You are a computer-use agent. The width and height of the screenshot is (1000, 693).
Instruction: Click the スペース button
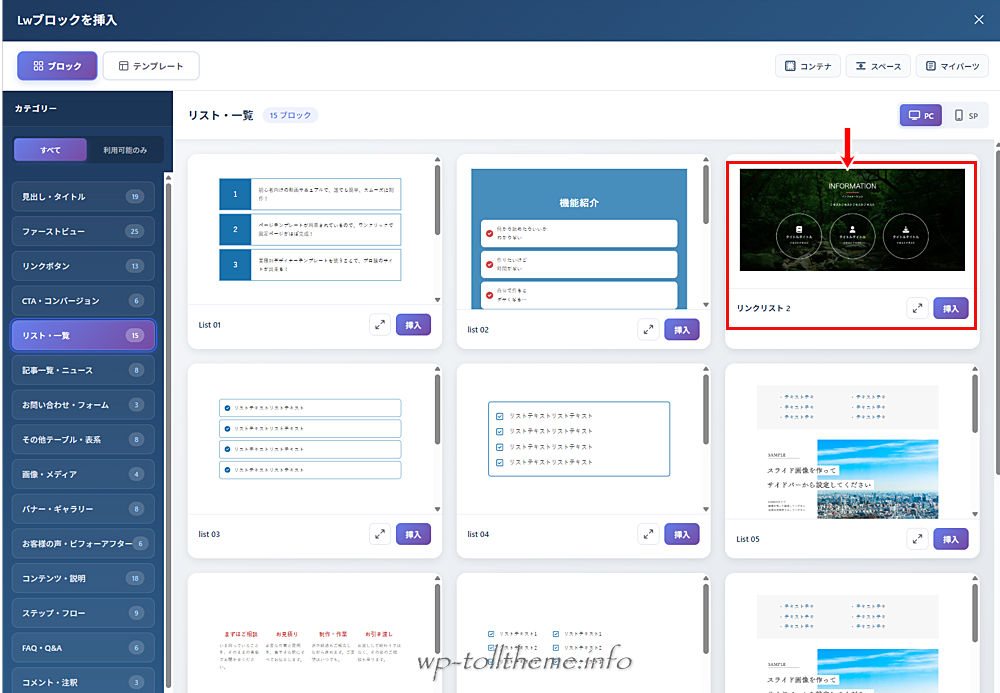(878, 66)
